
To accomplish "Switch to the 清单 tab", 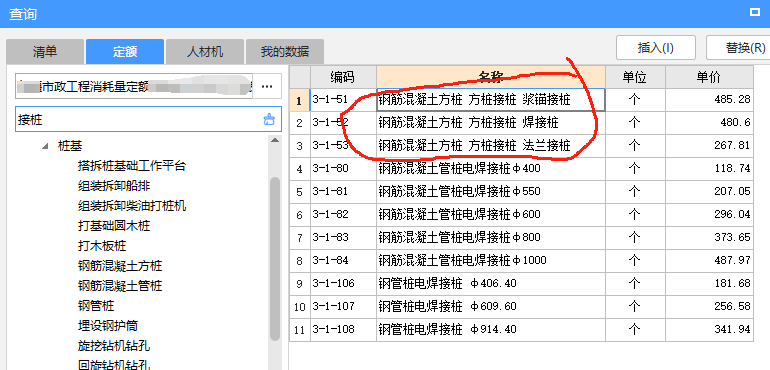I will (x=45, y=52).
